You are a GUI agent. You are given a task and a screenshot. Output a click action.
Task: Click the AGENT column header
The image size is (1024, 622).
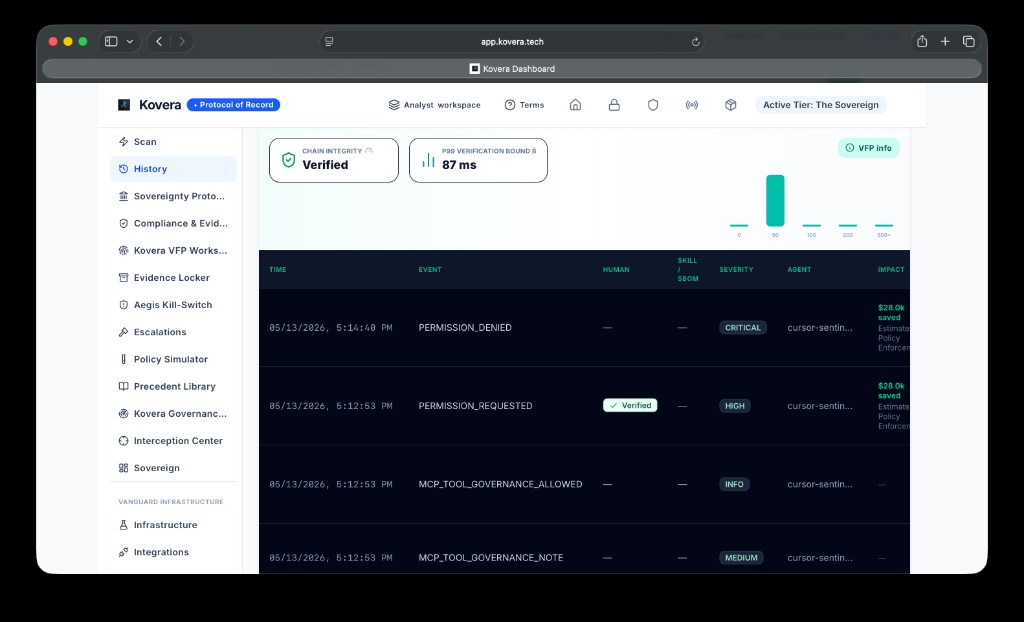coord(799,270)
